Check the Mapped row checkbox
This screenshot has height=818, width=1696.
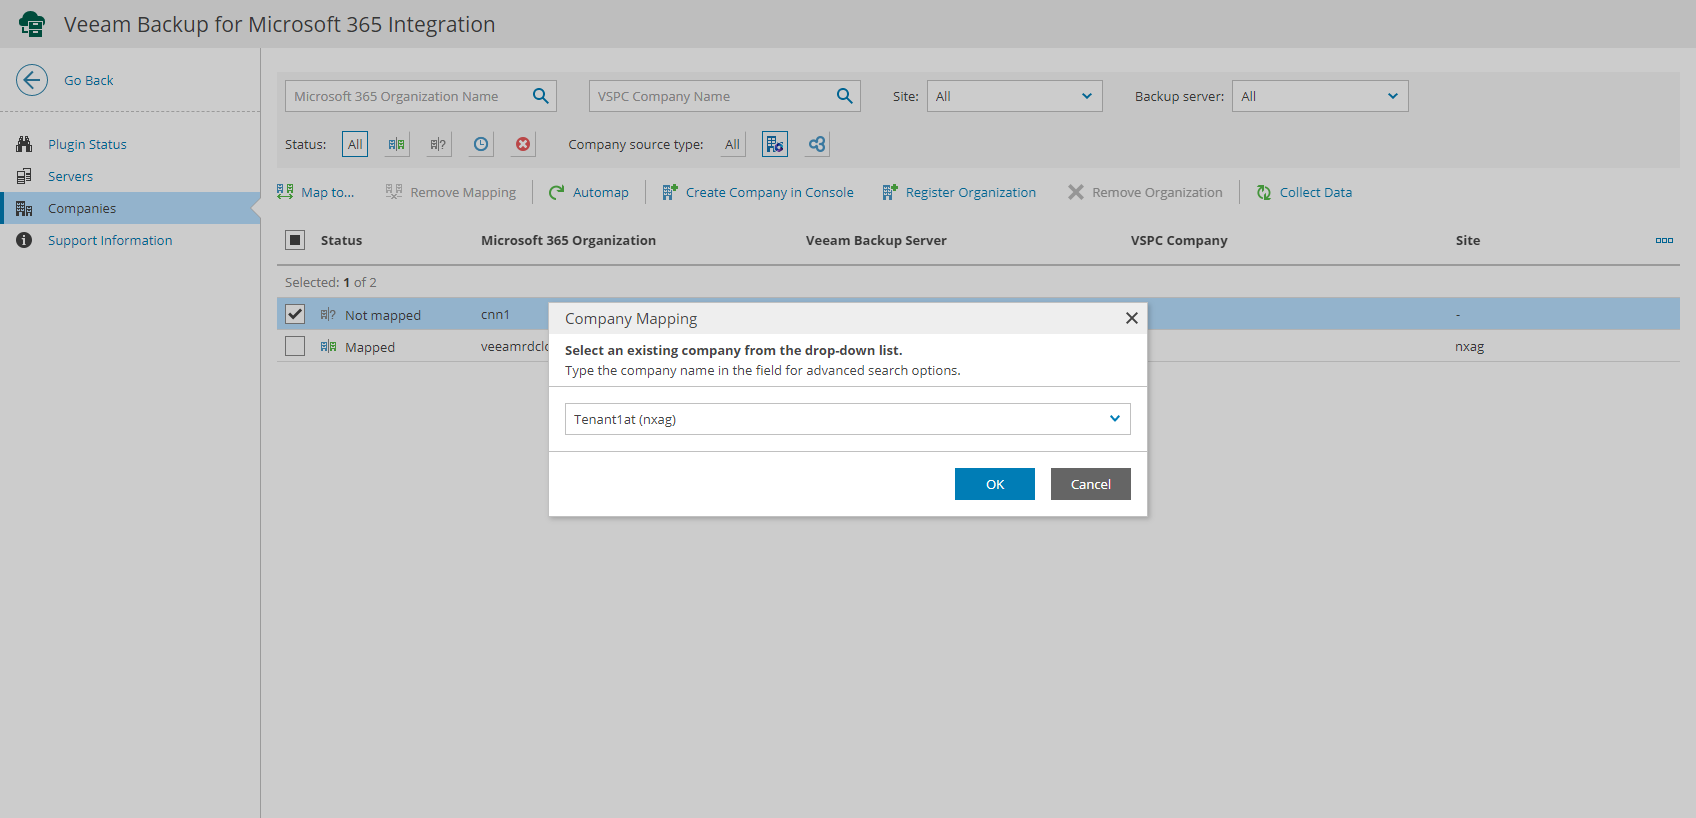295,346
